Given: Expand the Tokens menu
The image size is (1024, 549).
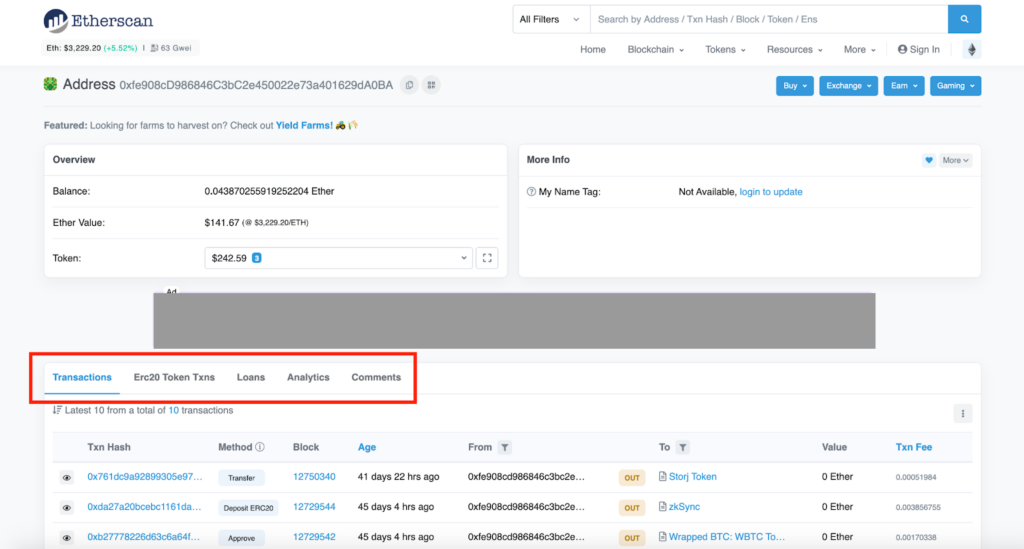Looking at the screenshot, I should click(x=725, y=50).
